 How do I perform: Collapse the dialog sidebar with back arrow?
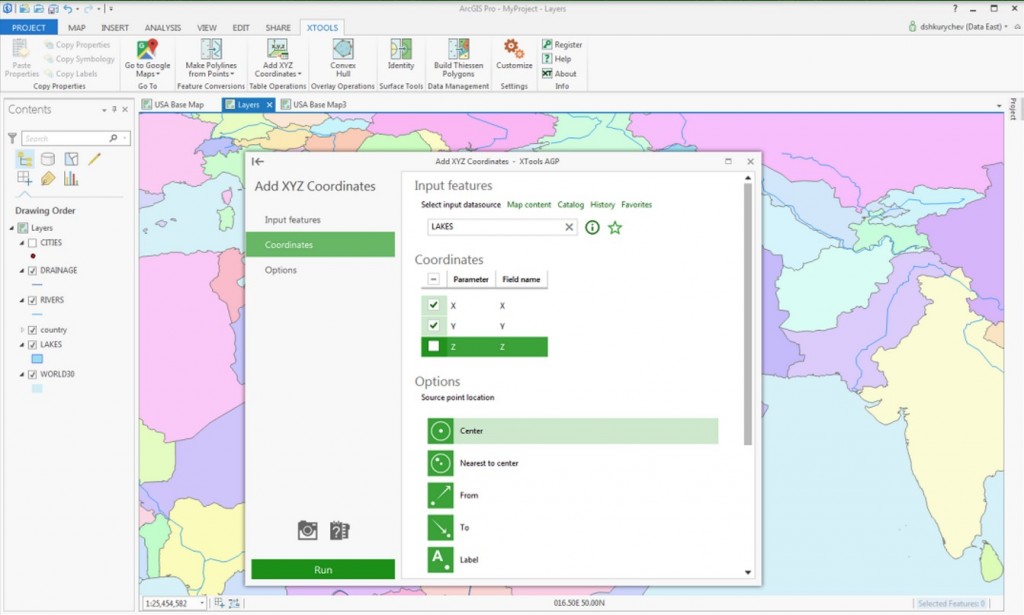pyautogui.click(x=258, y=161)
